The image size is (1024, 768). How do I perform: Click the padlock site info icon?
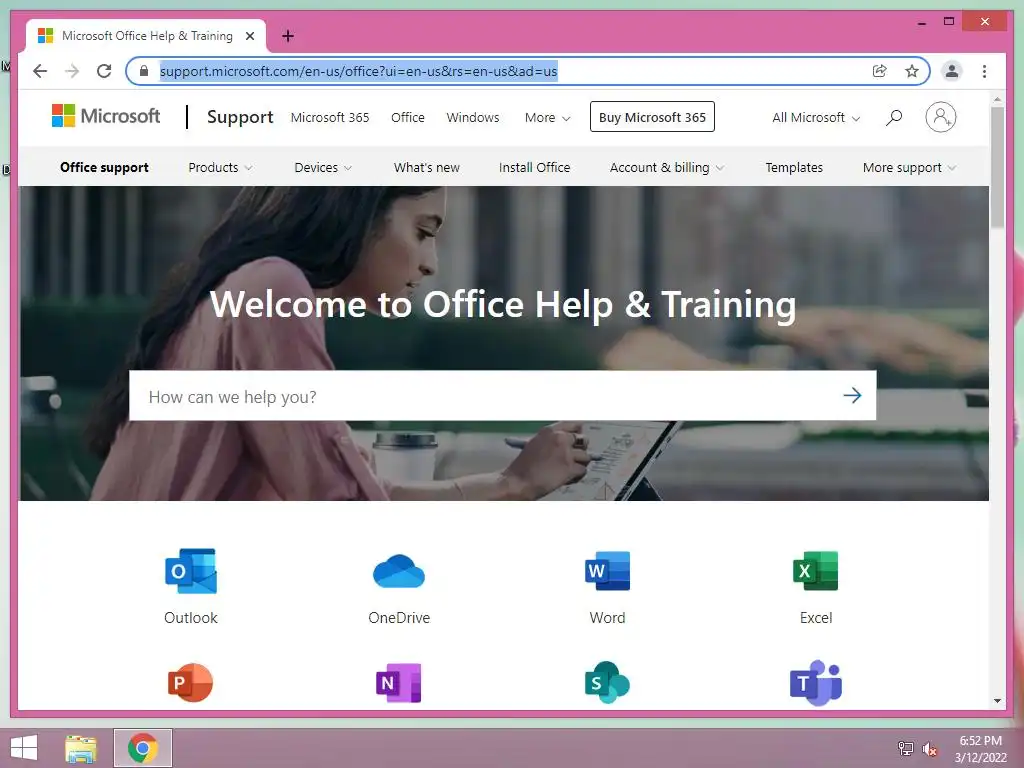pos(144,71)
